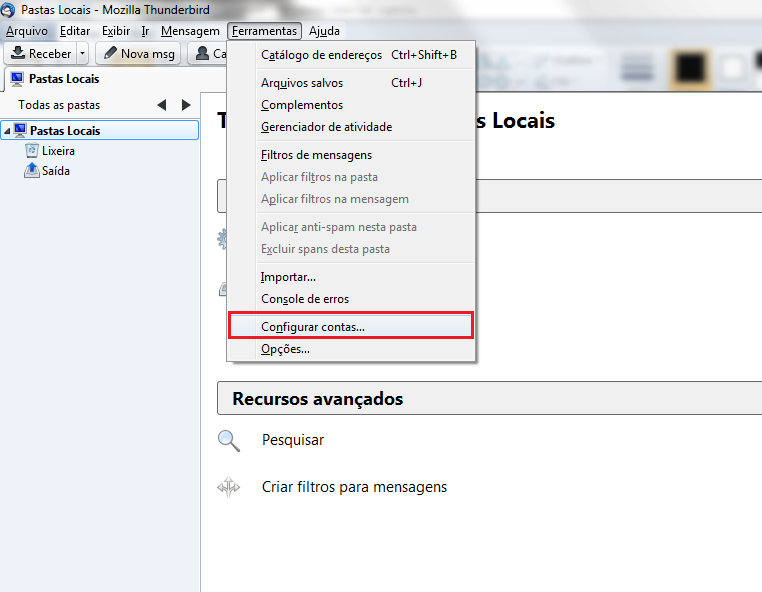The height and width of the screenshot is (592, 762).
Task: Click the address book person icon button
Action: 208,53
